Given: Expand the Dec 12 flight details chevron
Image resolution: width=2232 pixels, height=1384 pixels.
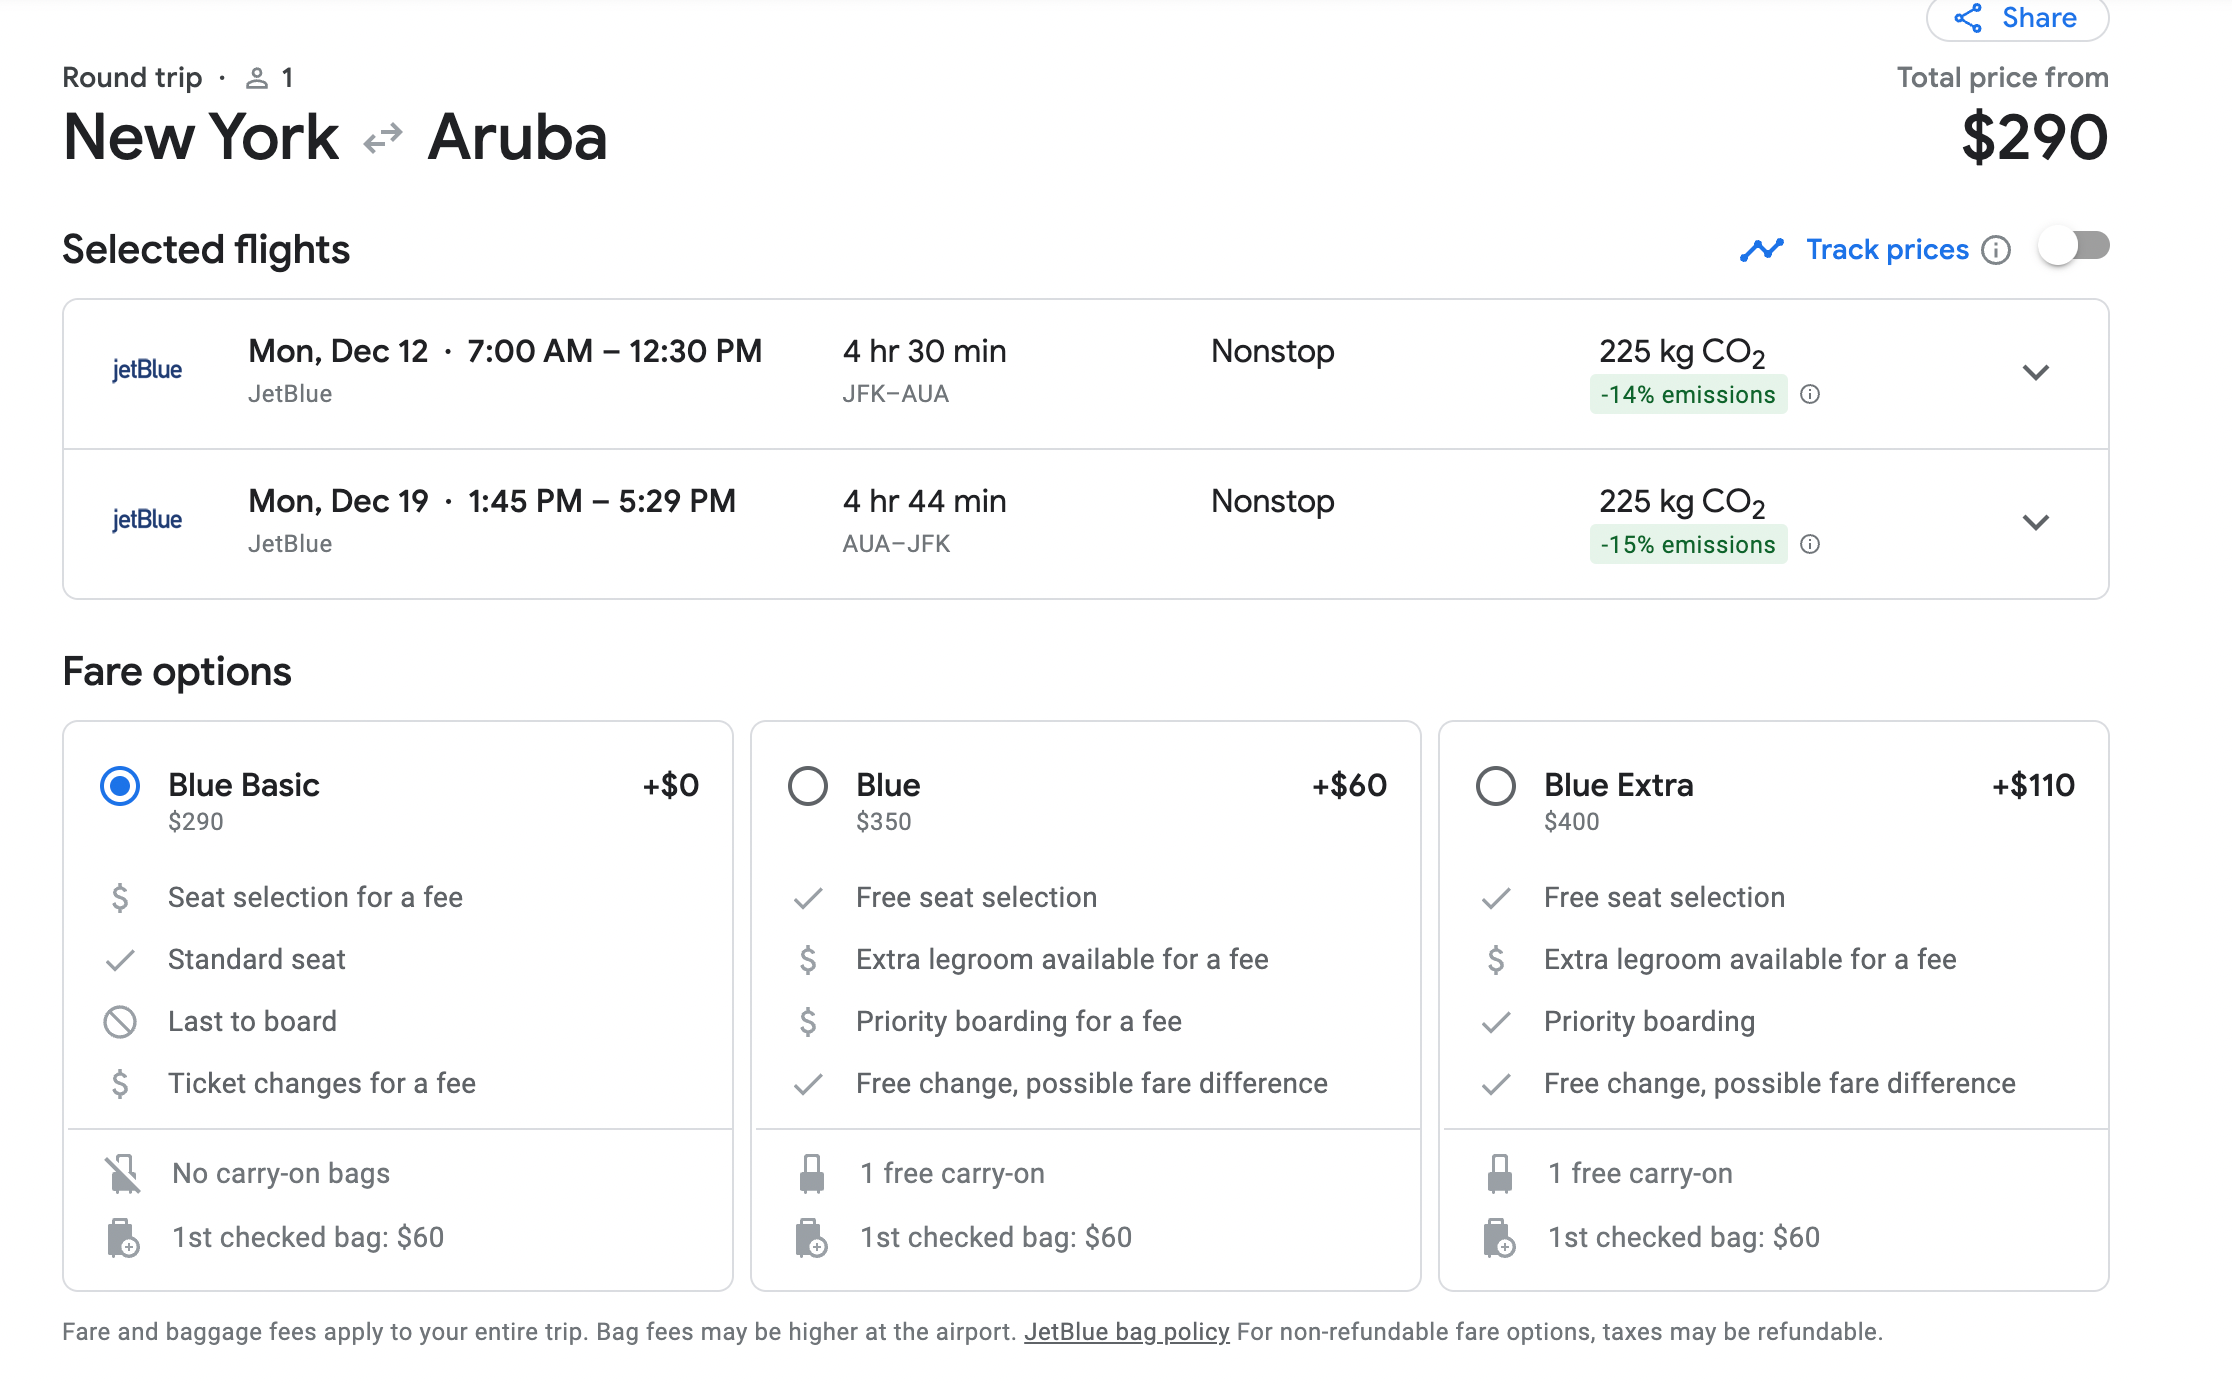Looking at the screenshot, I should (x=2036, y=373).
